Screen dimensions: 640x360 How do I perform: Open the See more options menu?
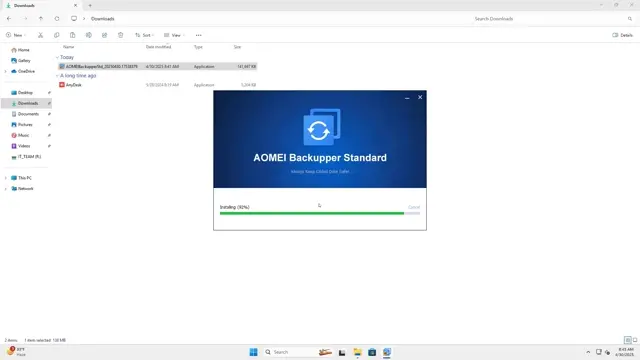coord(198,35)
